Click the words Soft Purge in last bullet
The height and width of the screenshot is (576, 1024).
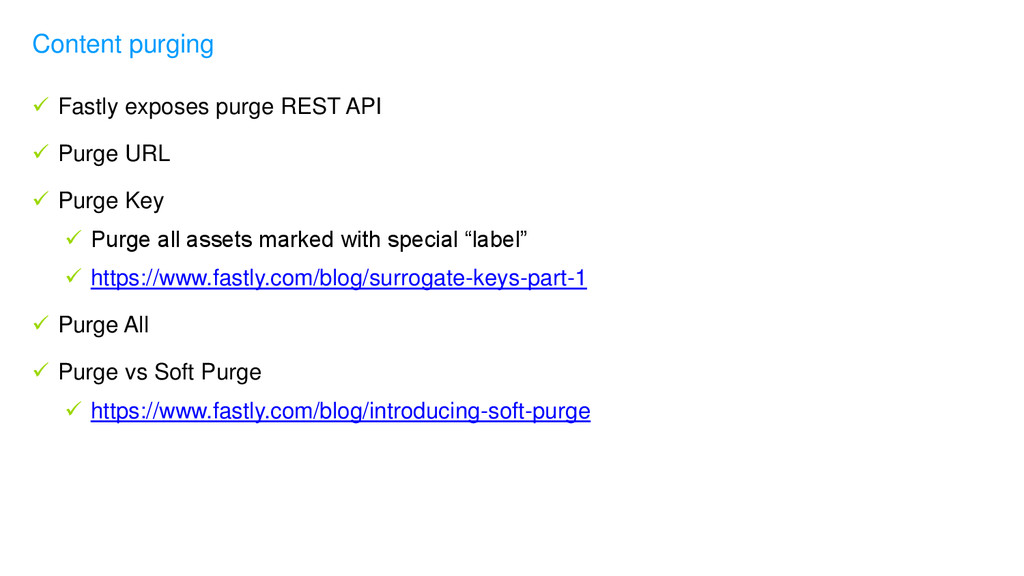(208, 373)
